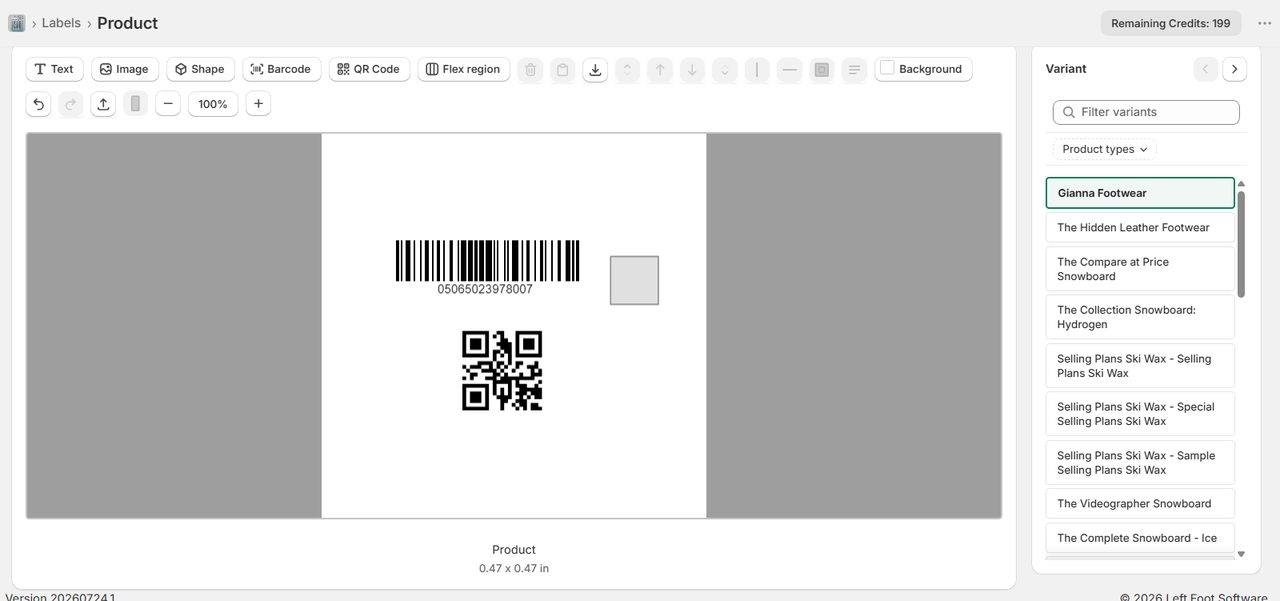The height and width of the screenshot is (601, 1280).
Task: Select the Gianna Footwear variant
Action: pos(1140,193)
